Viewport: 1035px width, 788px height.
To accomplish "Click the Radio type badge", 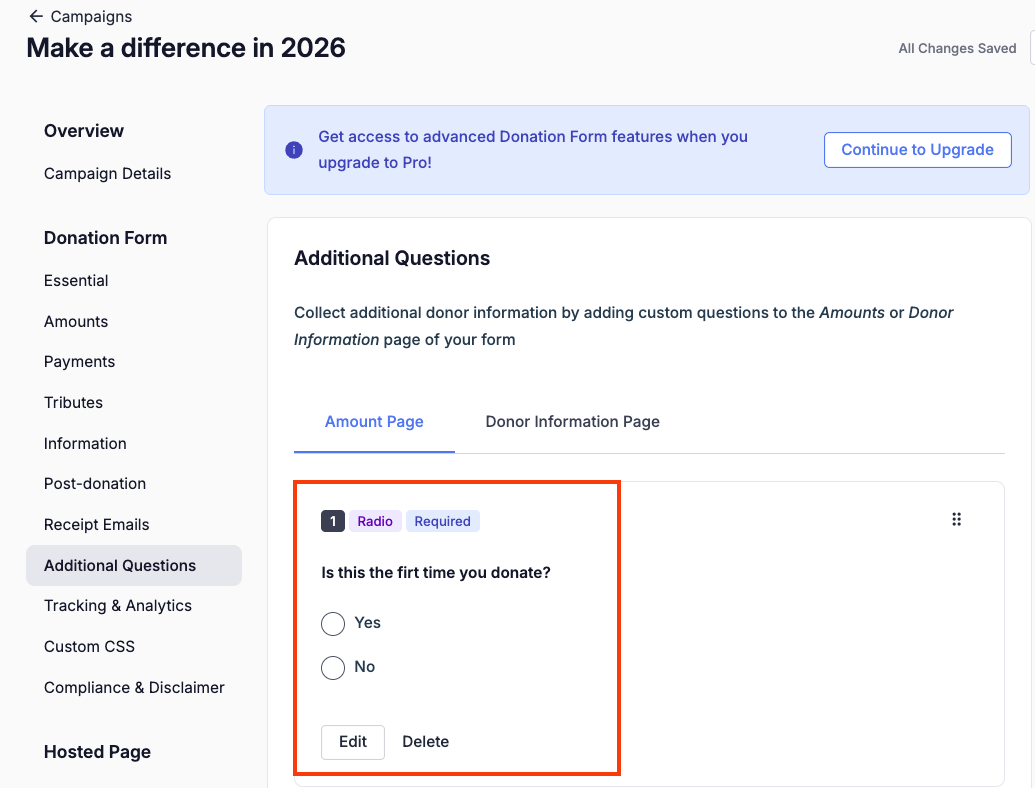I will tap(375, 521).
